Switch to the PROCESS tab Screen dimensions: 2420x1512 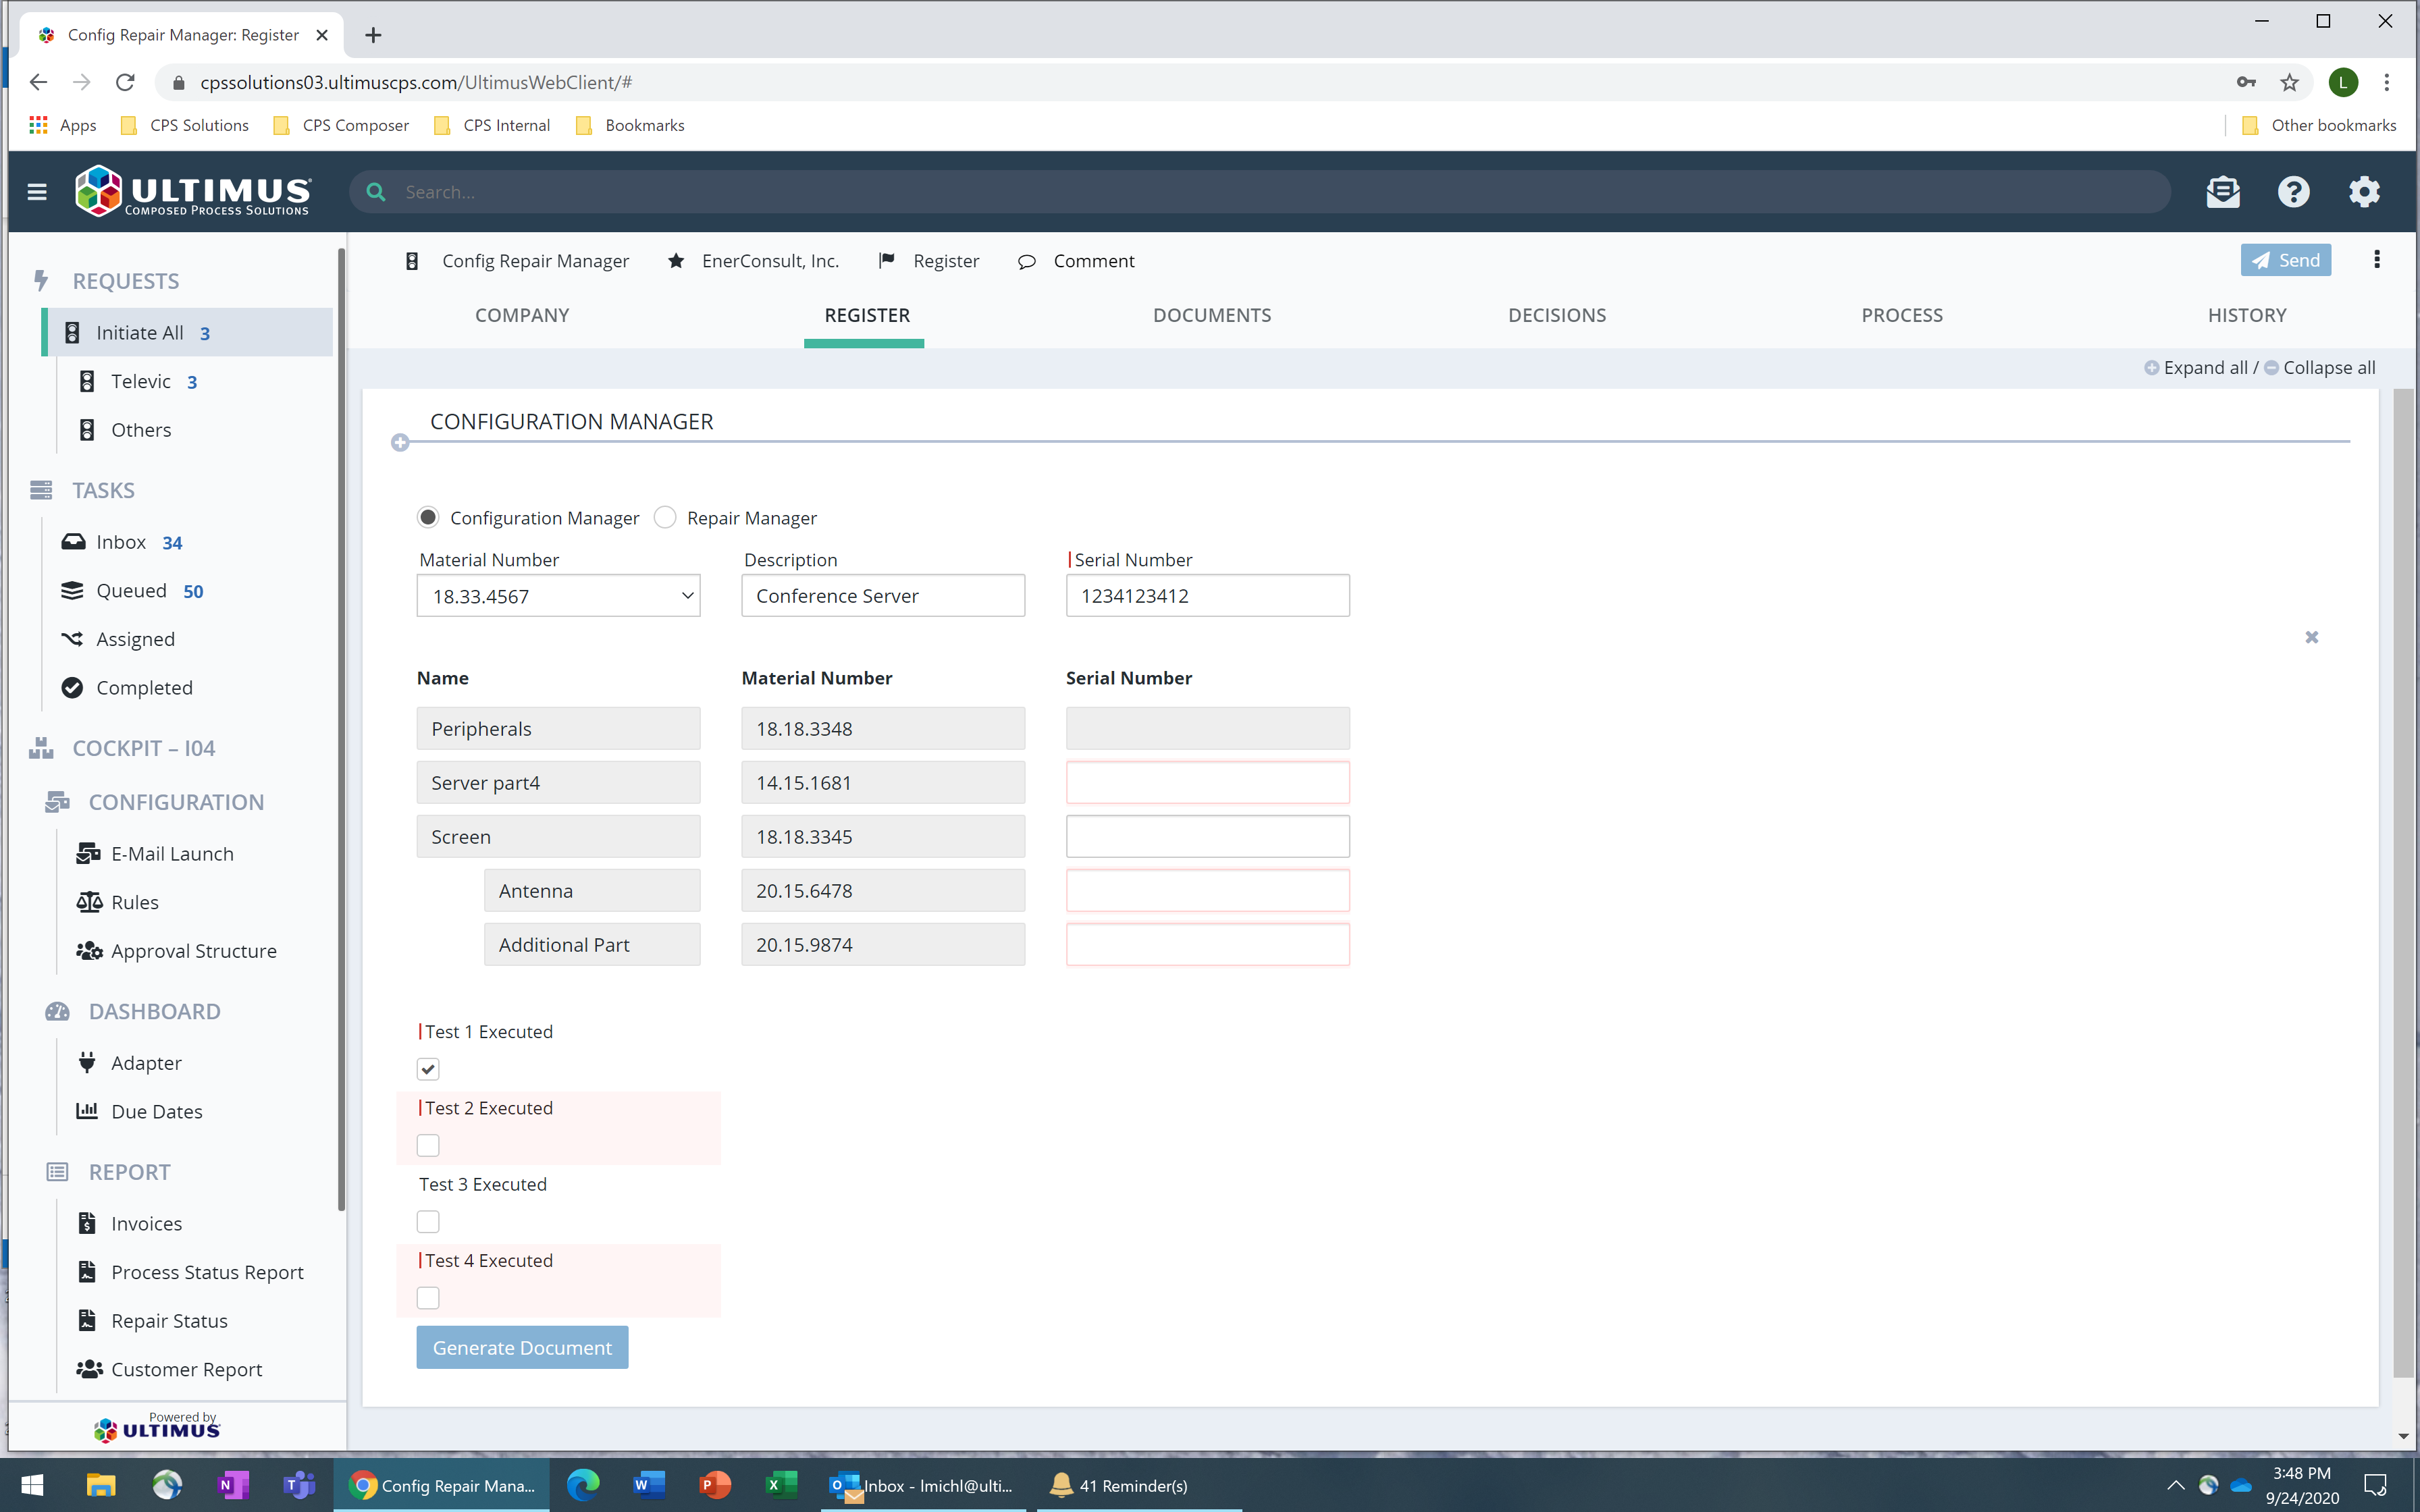pyautogui.click(x=1902, y=315)
